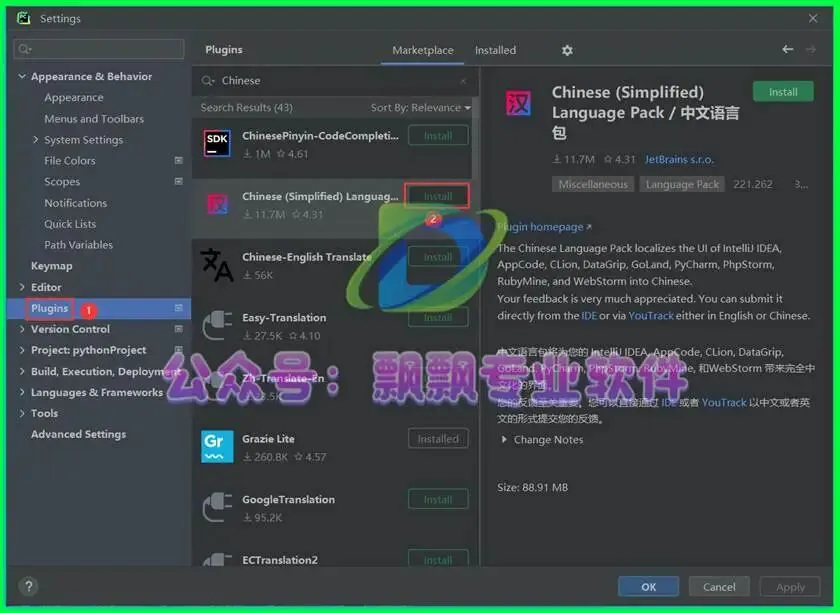Select the Easy-Translation plugin name
Screen dimensions: 840x613
[x=284, y=318]
